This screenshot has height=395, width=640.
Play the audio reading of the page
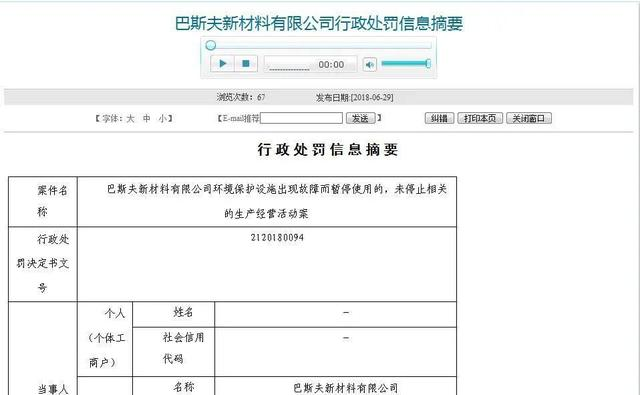click(x=222, y=64)
